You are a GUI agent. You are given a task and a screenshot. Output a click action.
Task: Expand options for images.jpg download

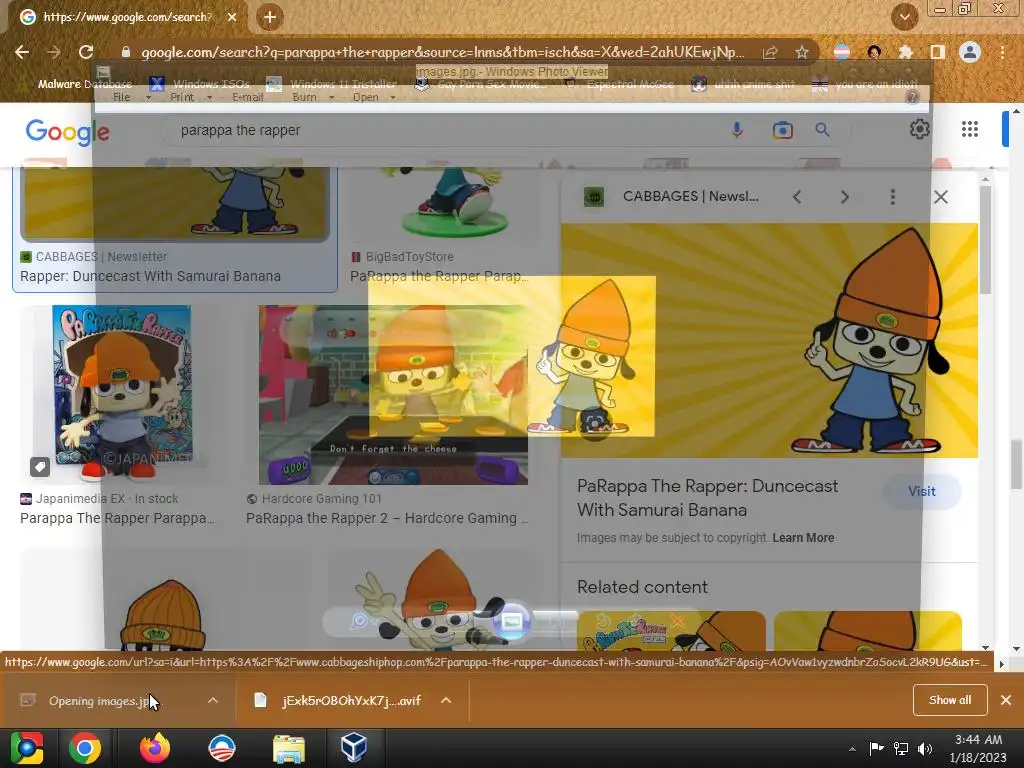213,700
